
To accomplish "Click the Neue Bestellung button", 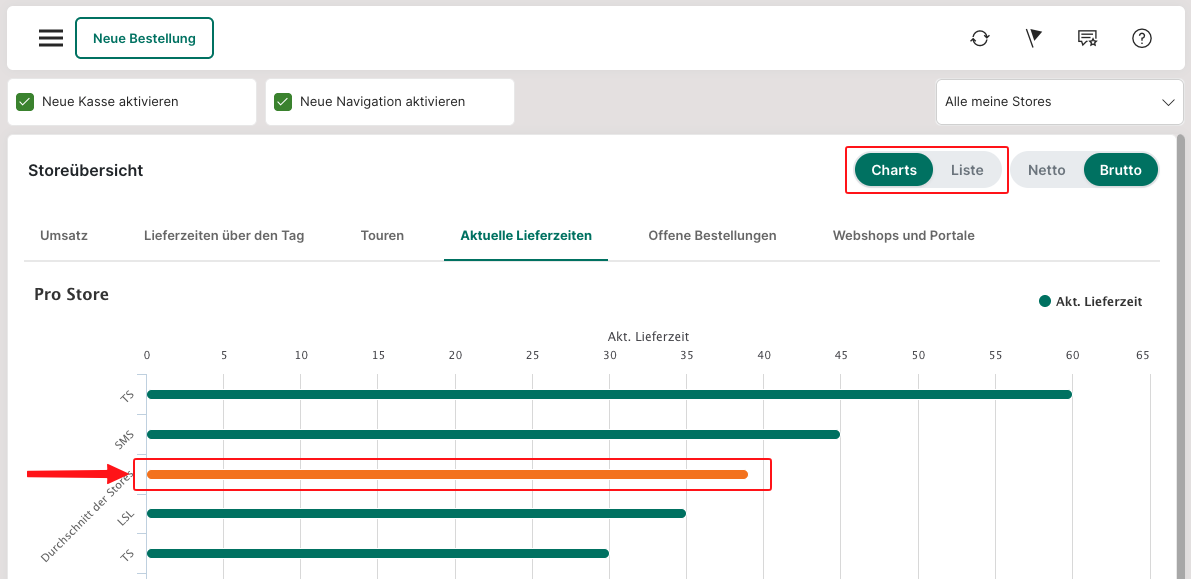I will click(x=144, y=38).
